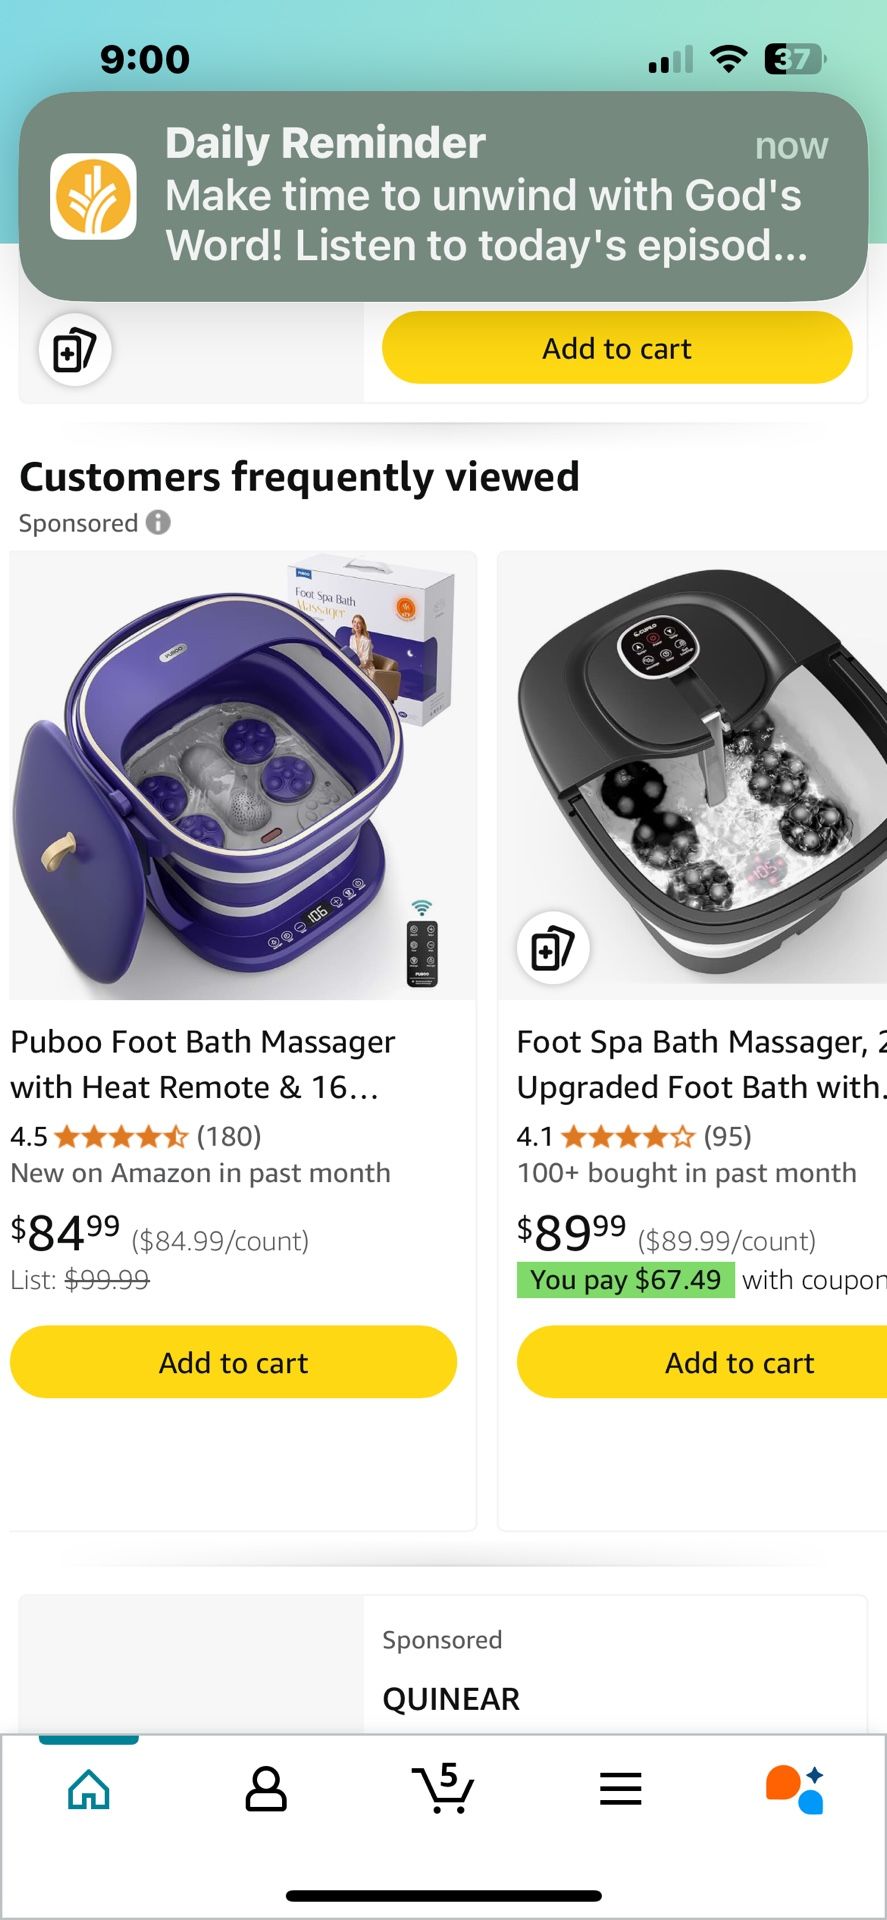The width and height of the screenshot is (887, 1920).
Task: Open the Home tab icon
Action: tap(89, 1789)
